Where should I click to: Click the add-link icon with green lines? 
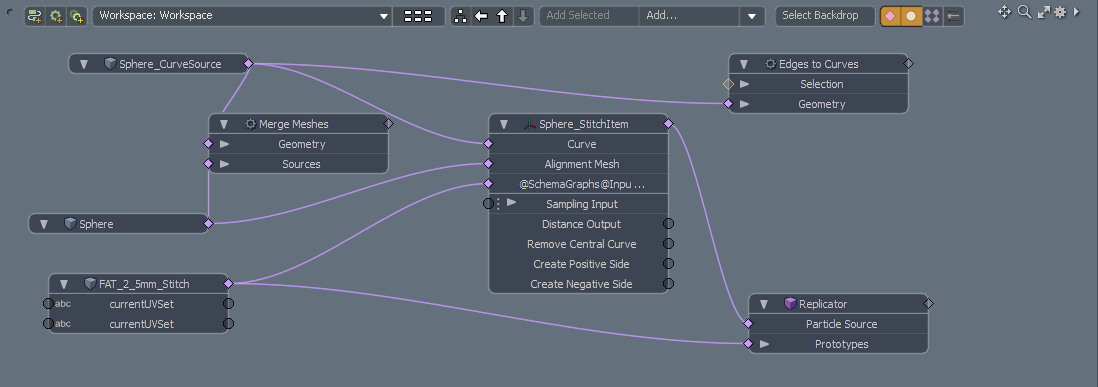pyautogui.click(x=34, y=15)
